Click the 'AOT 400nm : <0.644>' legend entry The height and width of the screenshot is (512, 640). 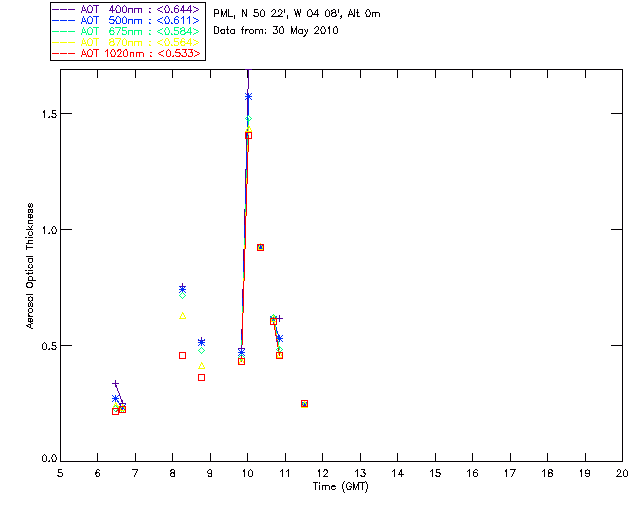coord(127,9)
